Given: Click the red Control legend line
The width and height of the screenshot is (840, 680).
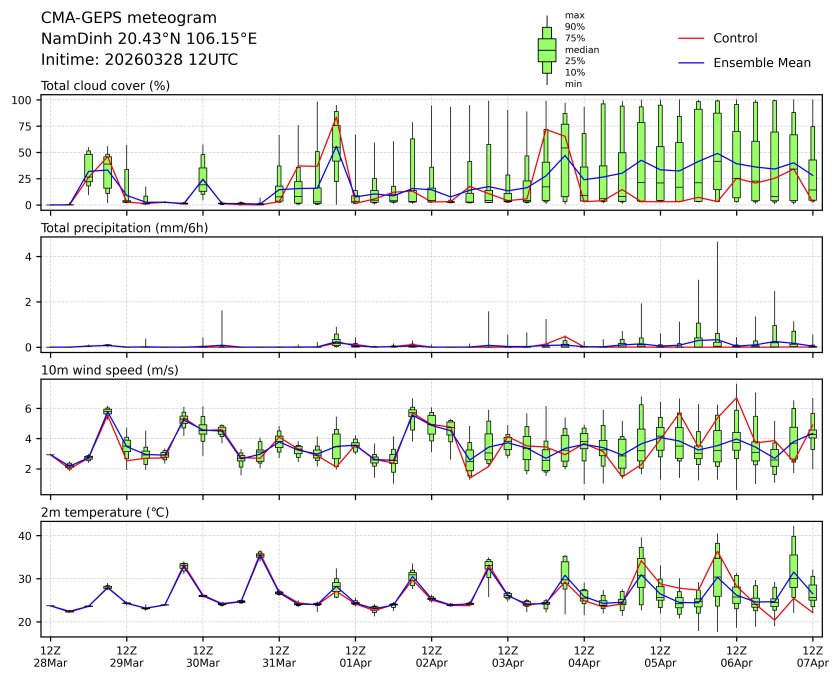Looking at the screenshot, I should tap(691, 38).
